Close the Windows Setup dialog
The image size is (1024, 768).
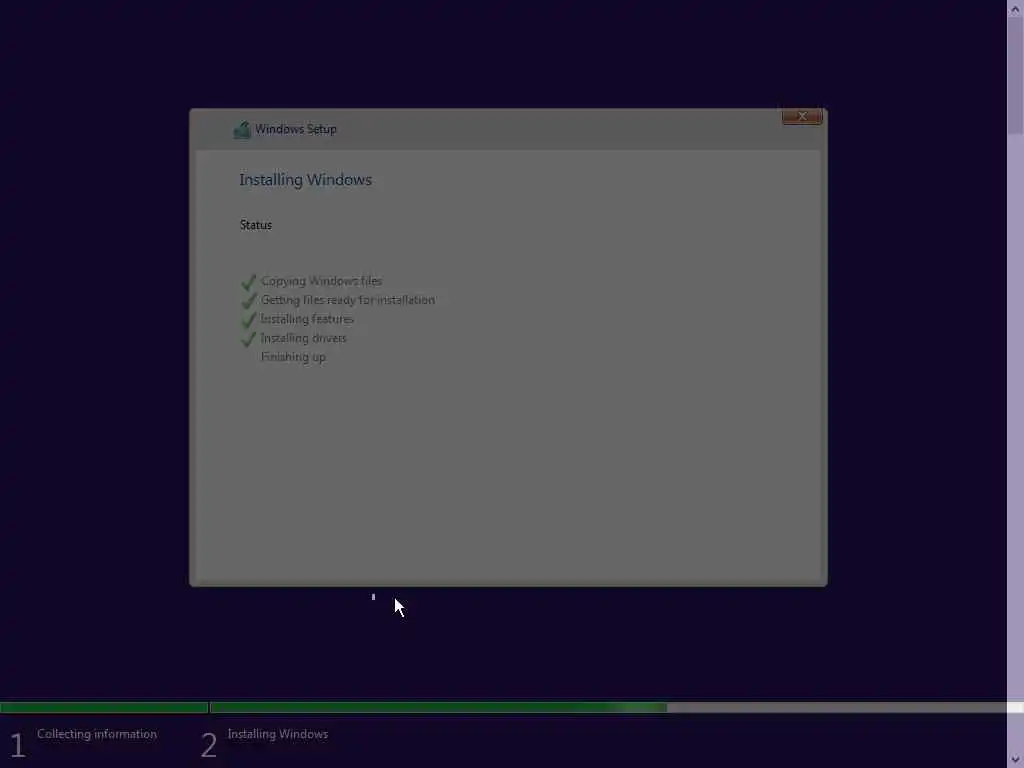[802, 116]
